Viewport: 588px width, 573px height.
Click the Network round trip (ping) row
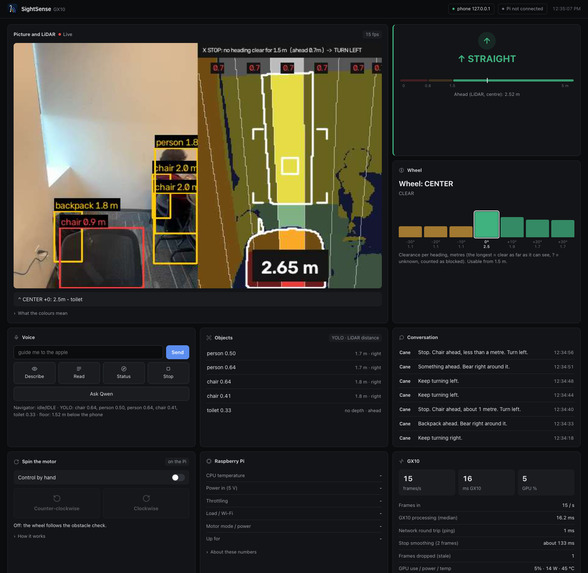[486, 531]
